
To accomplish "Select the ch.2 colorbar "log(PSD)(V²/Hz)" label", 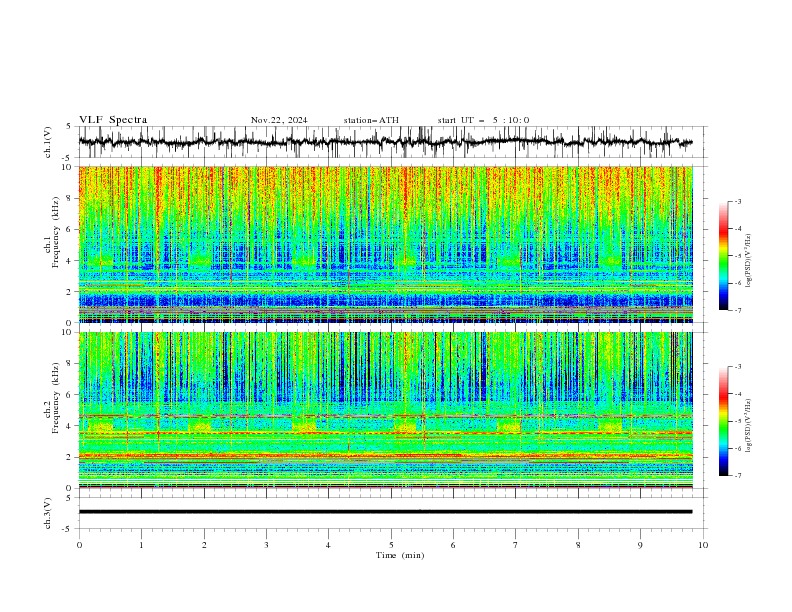I will click(x=749, y=426).
